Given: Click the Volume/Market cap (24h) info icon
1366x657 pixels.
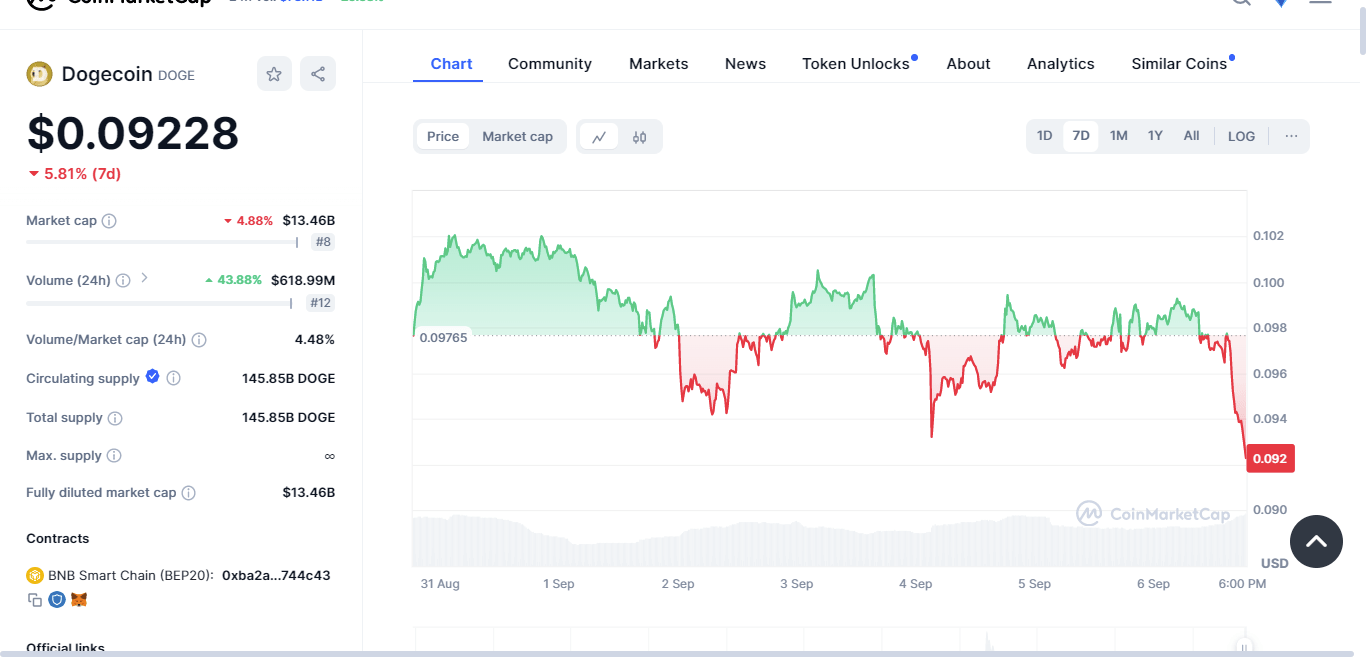Looking at the screenshot, I should coord(199,340).
